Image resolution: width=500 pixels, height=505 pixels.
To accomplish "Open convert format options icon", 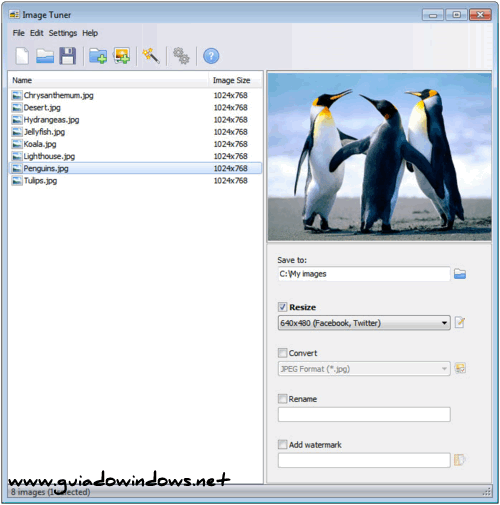I will click(x=460, y=368).
